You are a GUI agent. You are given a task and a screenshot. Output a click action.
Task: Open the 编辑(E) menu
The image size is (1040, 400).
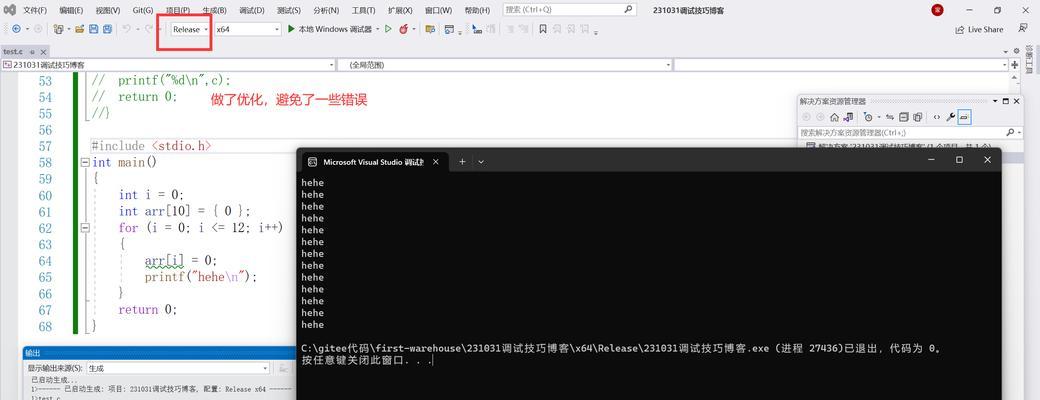pyautogui.click(x=71, y=11)
